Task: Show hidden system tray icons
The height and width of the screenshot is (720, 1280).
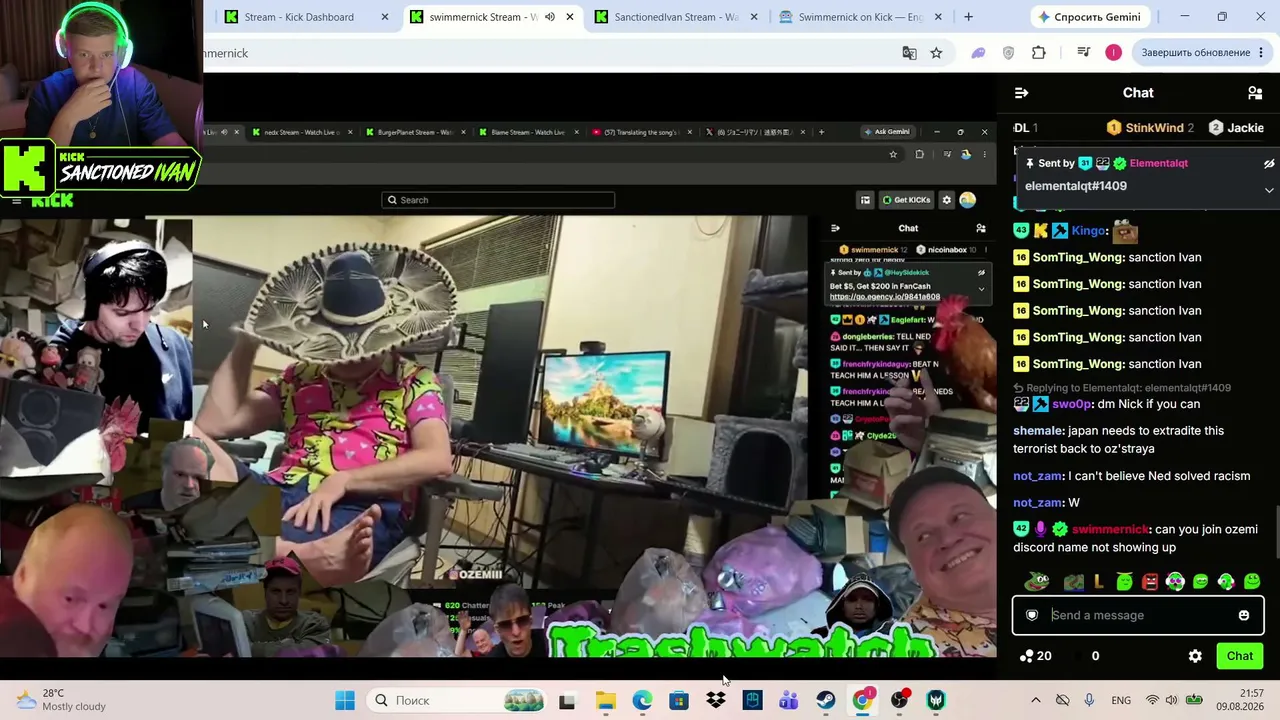Action: coord(1035,700)
